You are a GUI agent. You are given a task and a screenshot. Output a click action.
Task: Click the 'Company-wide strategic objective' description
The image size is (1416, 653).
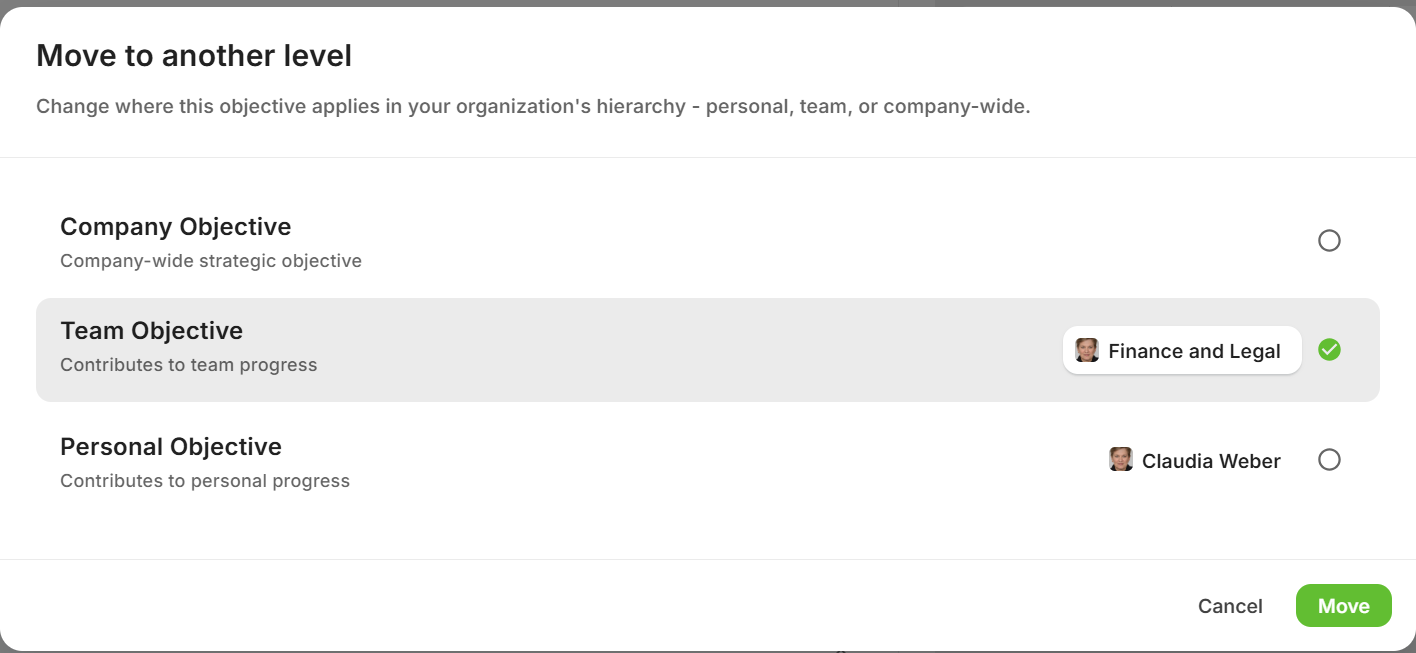point(211,261)
